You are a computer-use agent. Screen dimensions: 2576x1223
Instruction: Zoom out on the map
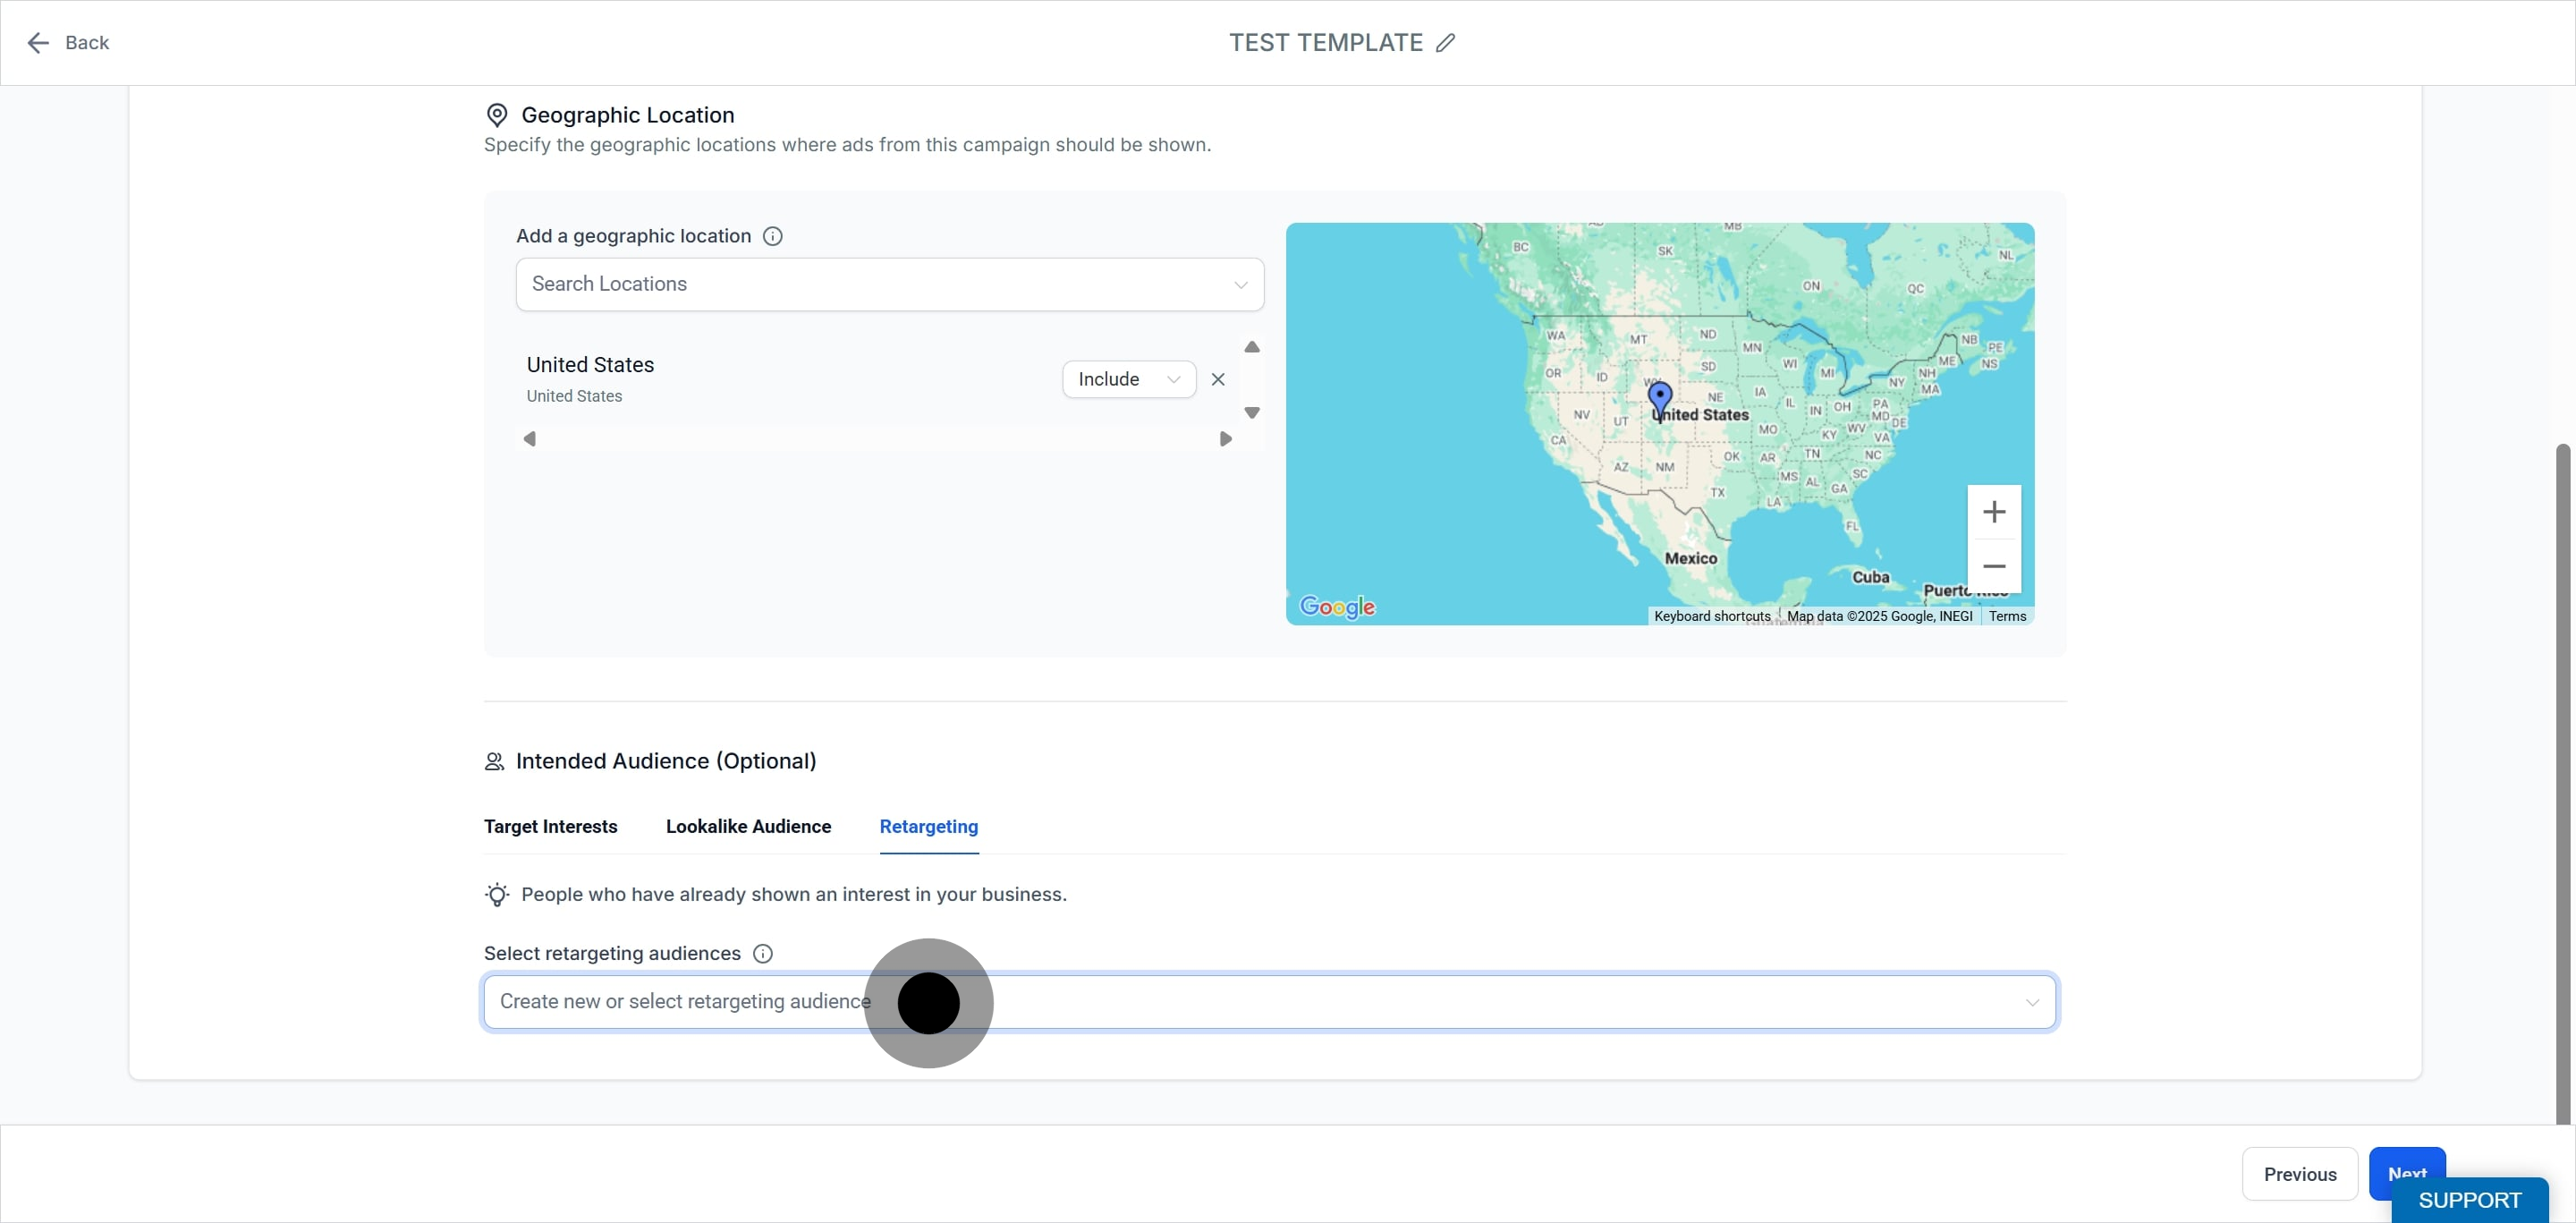tap(1994, 566)
